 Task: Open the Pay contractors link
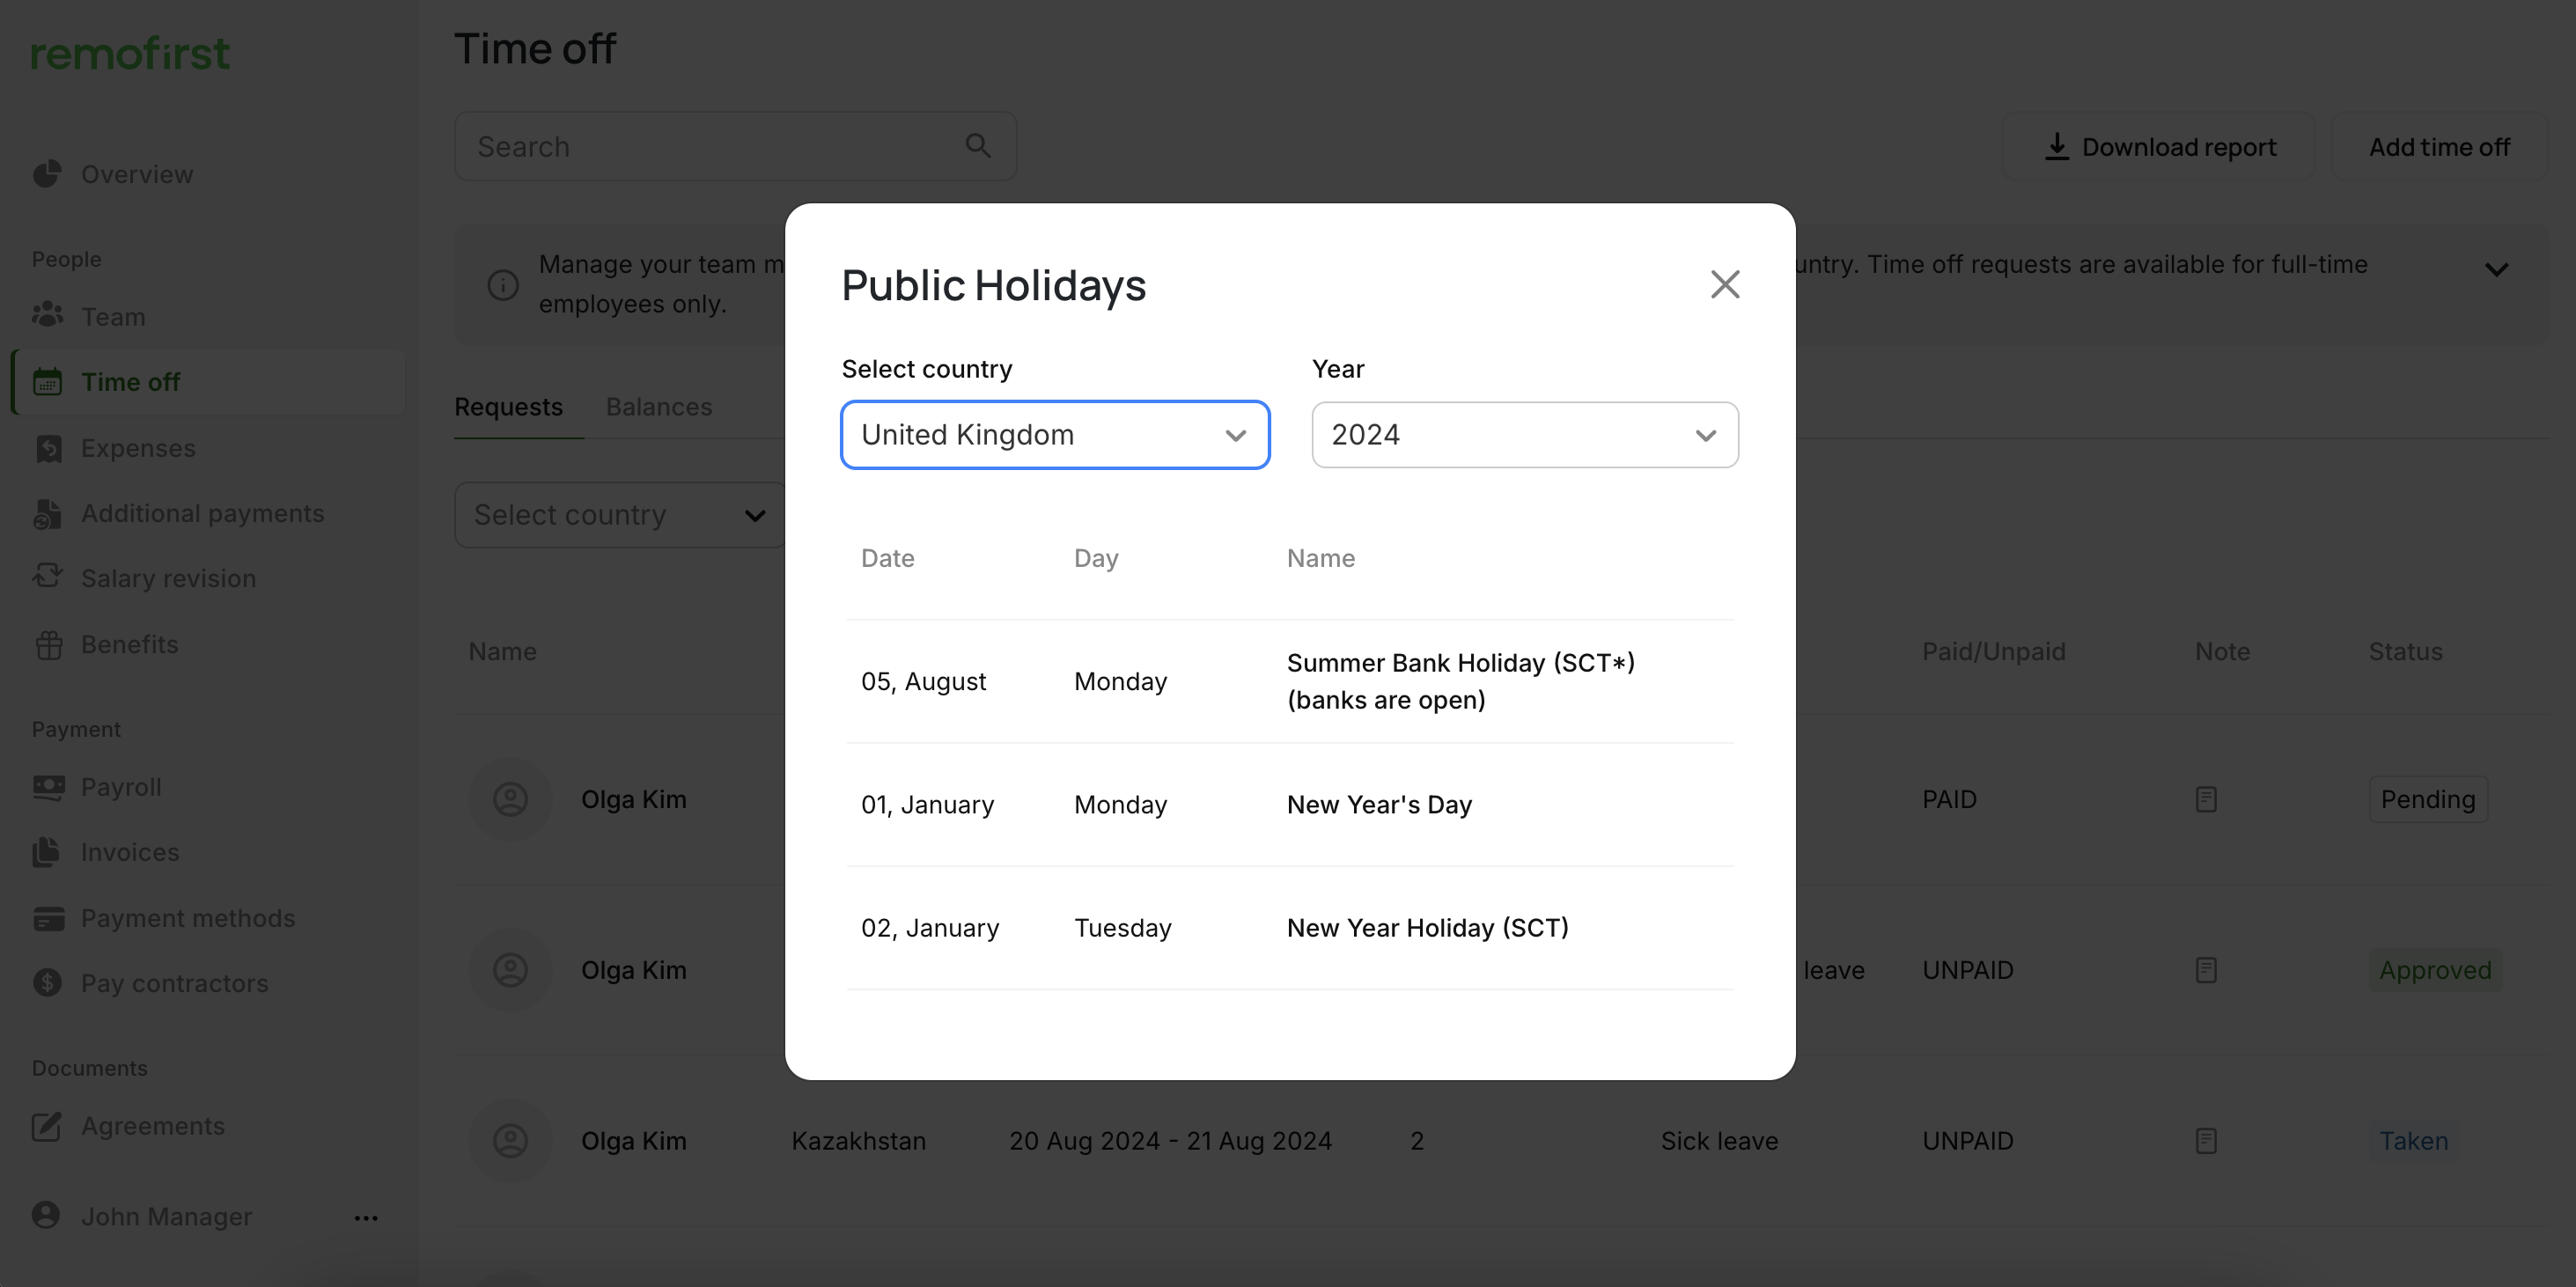[x=174, y=983]
